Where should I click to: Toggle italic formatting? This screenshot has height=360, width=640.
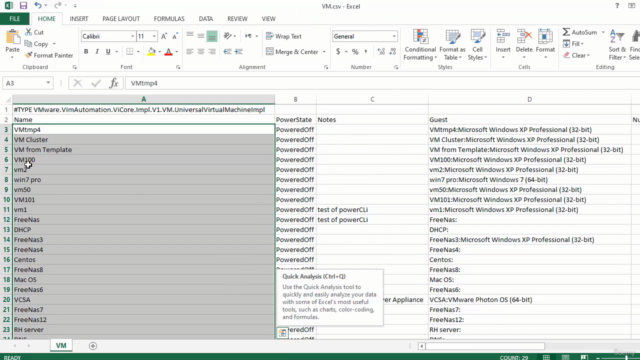pos(97,52)
